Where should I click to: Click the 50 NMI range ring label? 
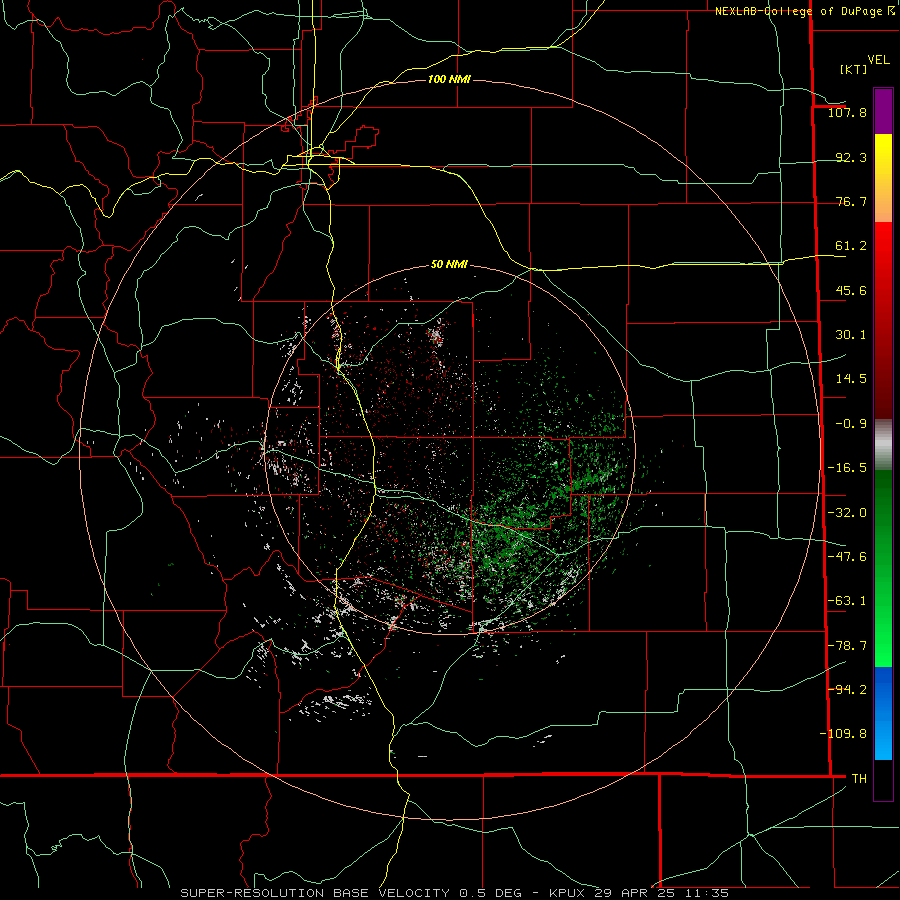pos(449,265)
